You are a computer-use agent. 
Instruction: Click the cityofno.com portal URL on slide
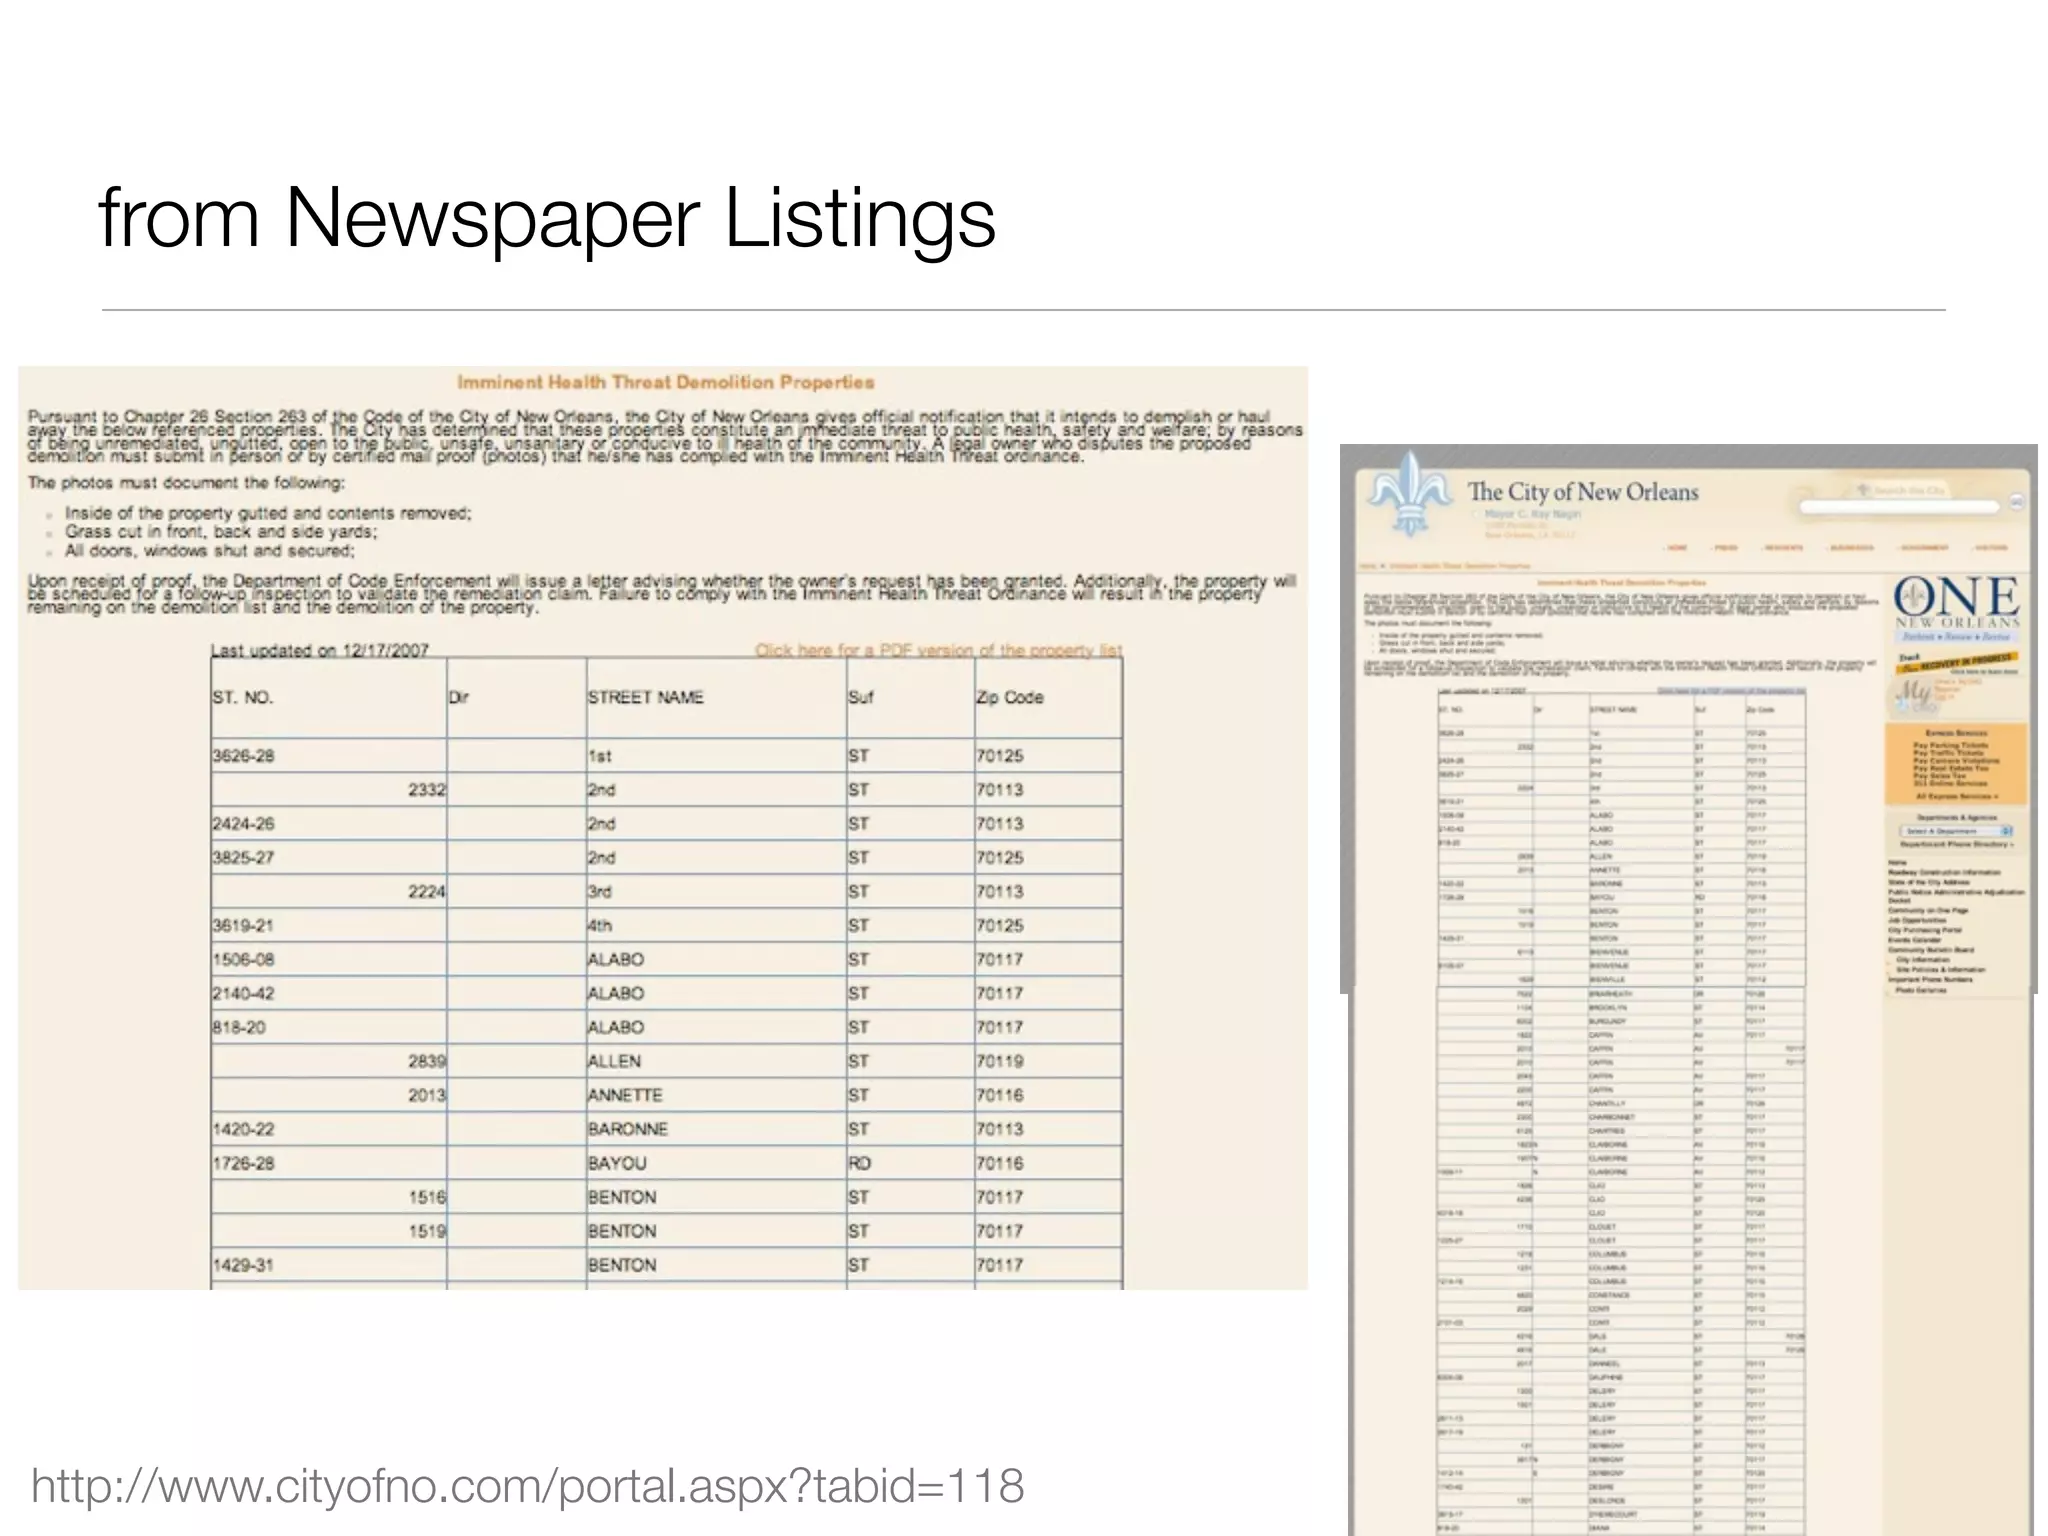(527, 1486)
